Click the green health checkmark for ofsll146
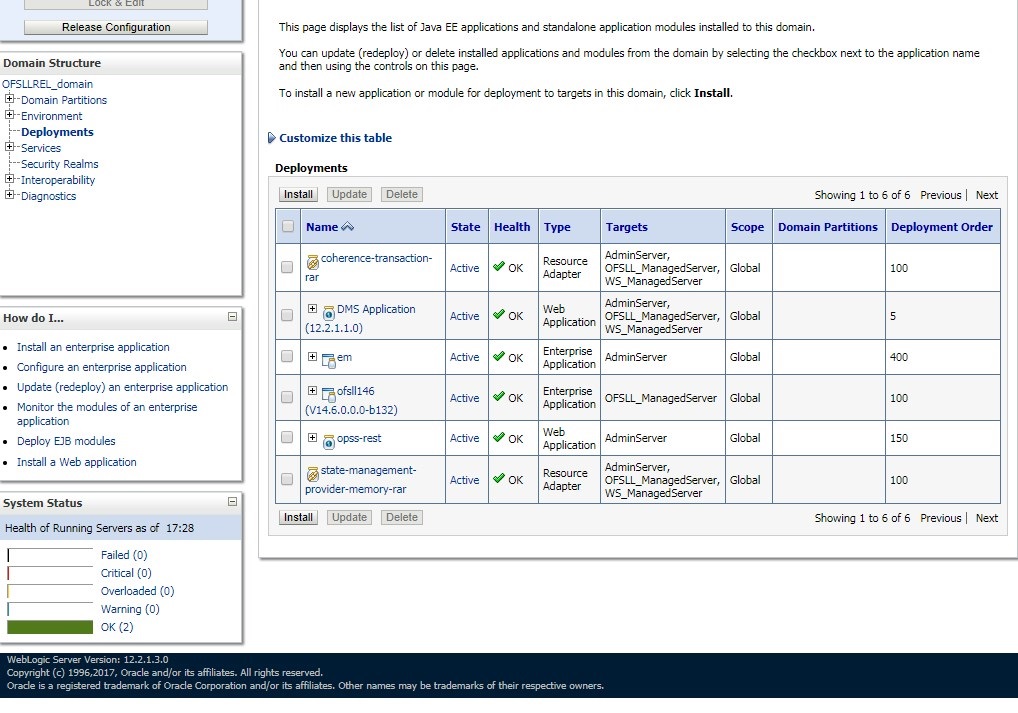Screen dimensions: 1018x713 [499, 396]
